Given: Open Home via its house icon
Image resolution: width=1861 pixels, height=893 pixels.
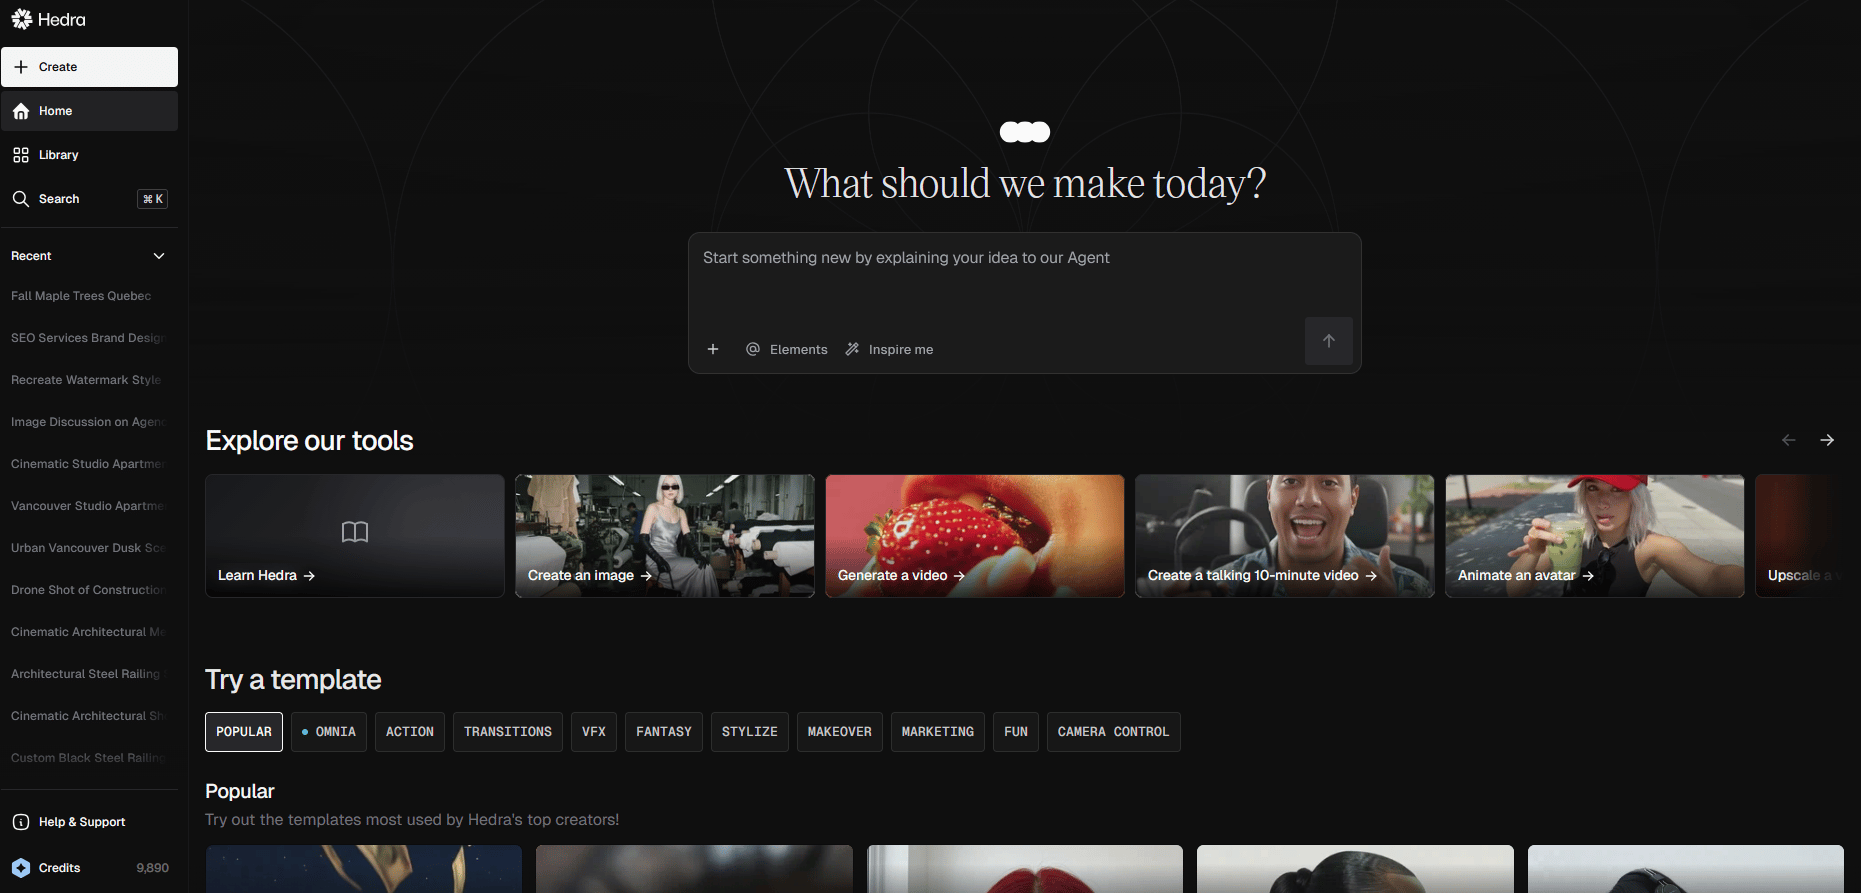Looking at the screenshot, I should coord(21,111).
